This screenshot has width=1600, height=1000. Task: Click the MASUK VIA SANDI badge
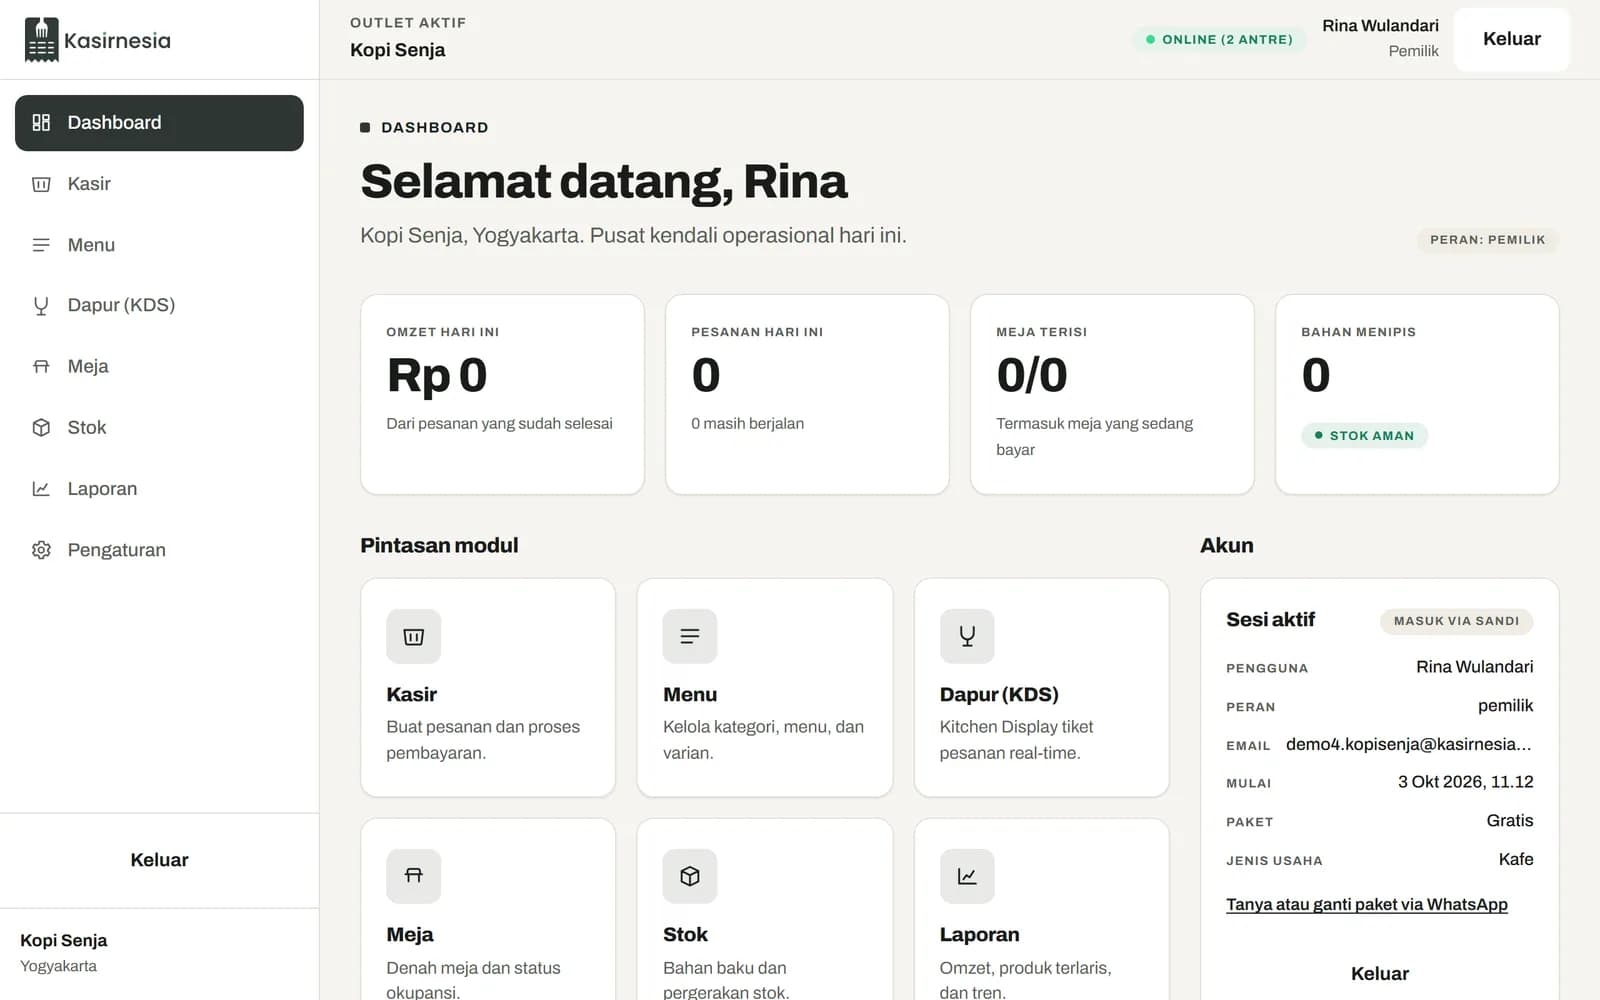coord(1456,621)
